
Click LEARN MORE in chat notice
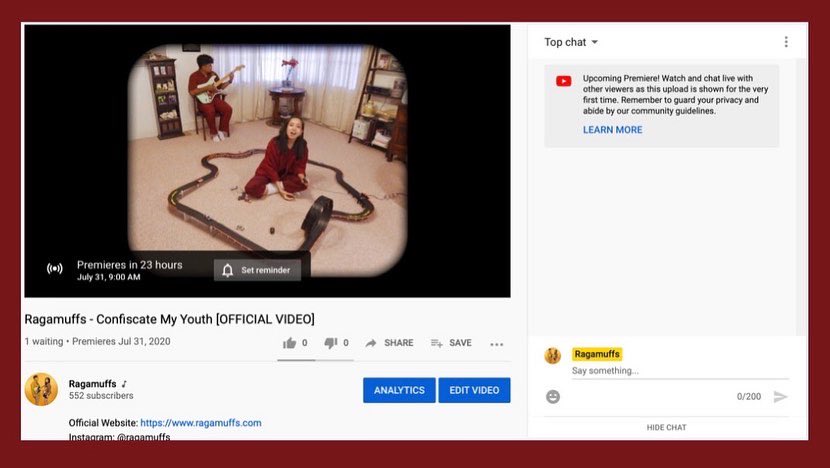coord(612,130)
